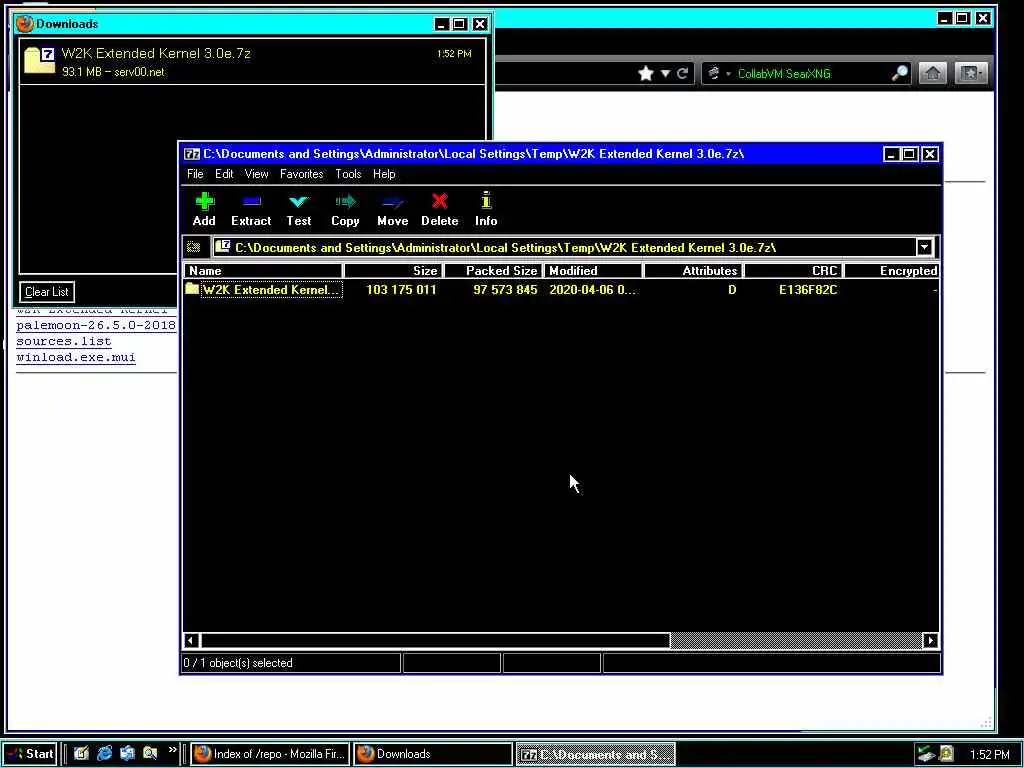Sort by Size column header

(392, 270)
